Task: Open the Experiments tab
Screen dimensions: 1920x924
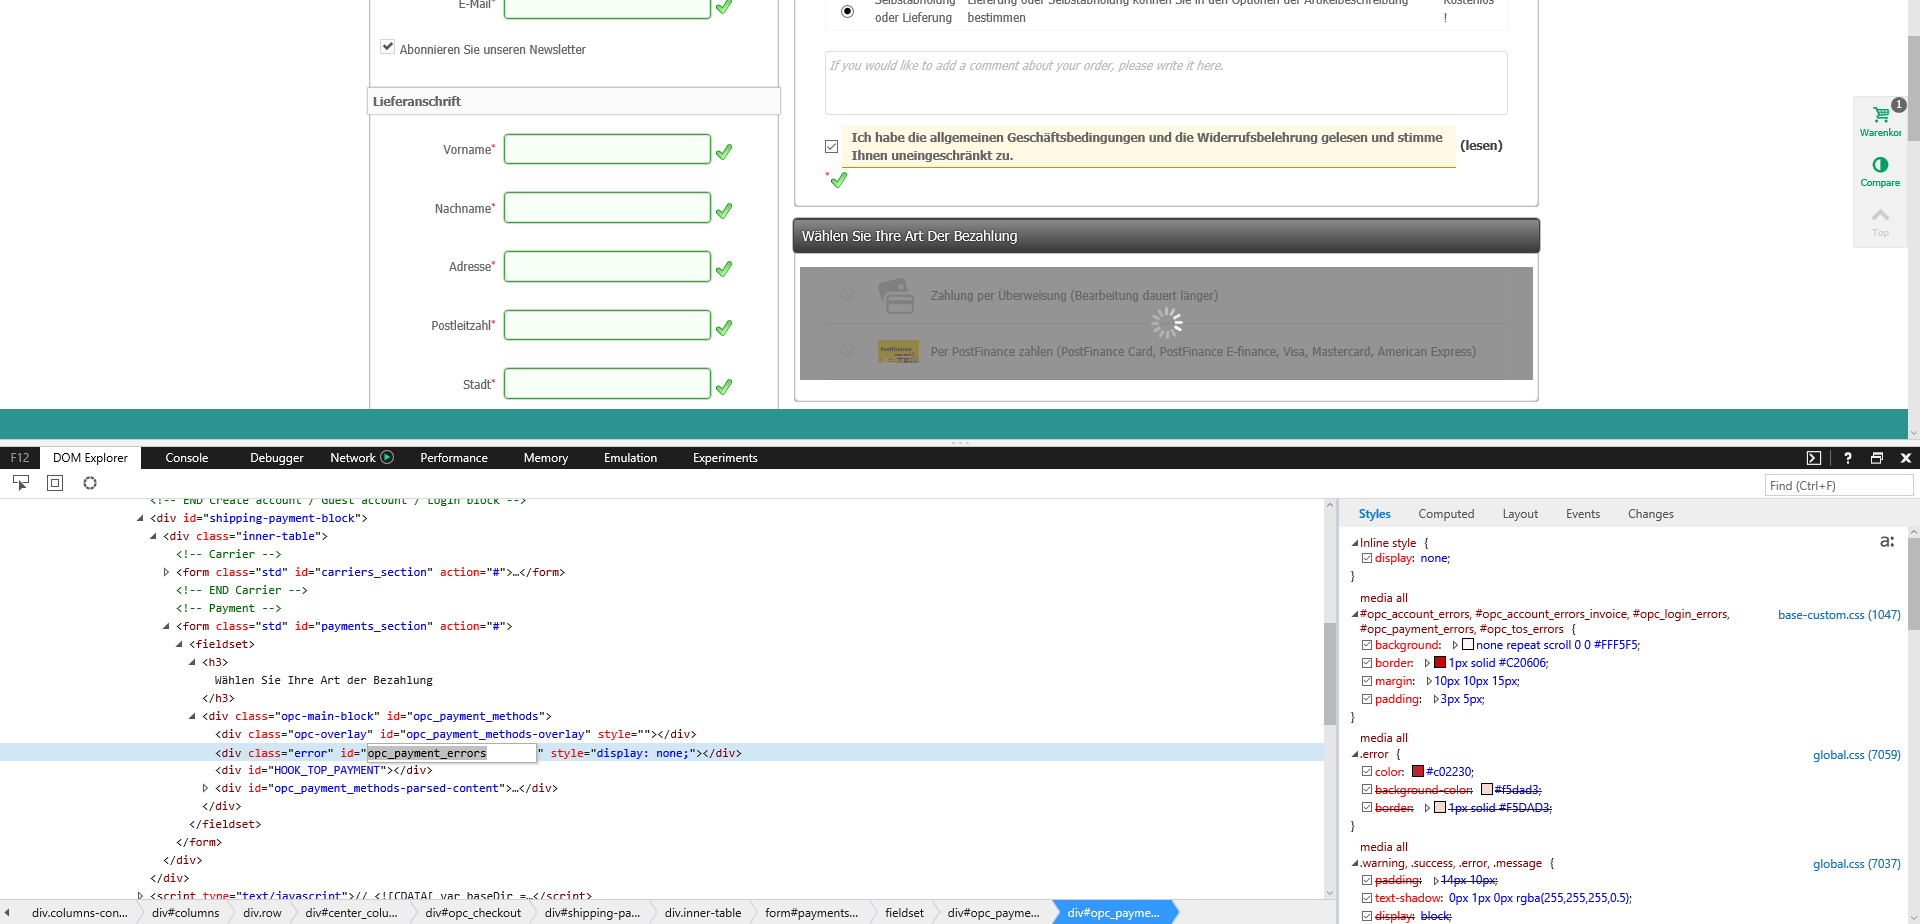Action: click(725, 458)
